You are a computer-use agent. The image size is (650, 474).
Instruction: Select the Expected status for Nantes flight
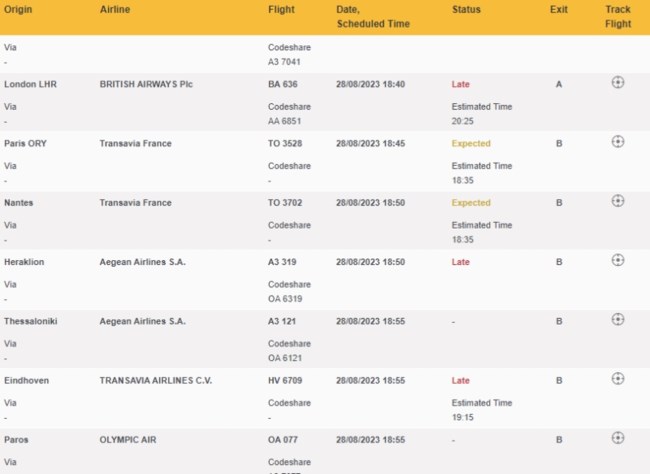(x=471, y=203)
